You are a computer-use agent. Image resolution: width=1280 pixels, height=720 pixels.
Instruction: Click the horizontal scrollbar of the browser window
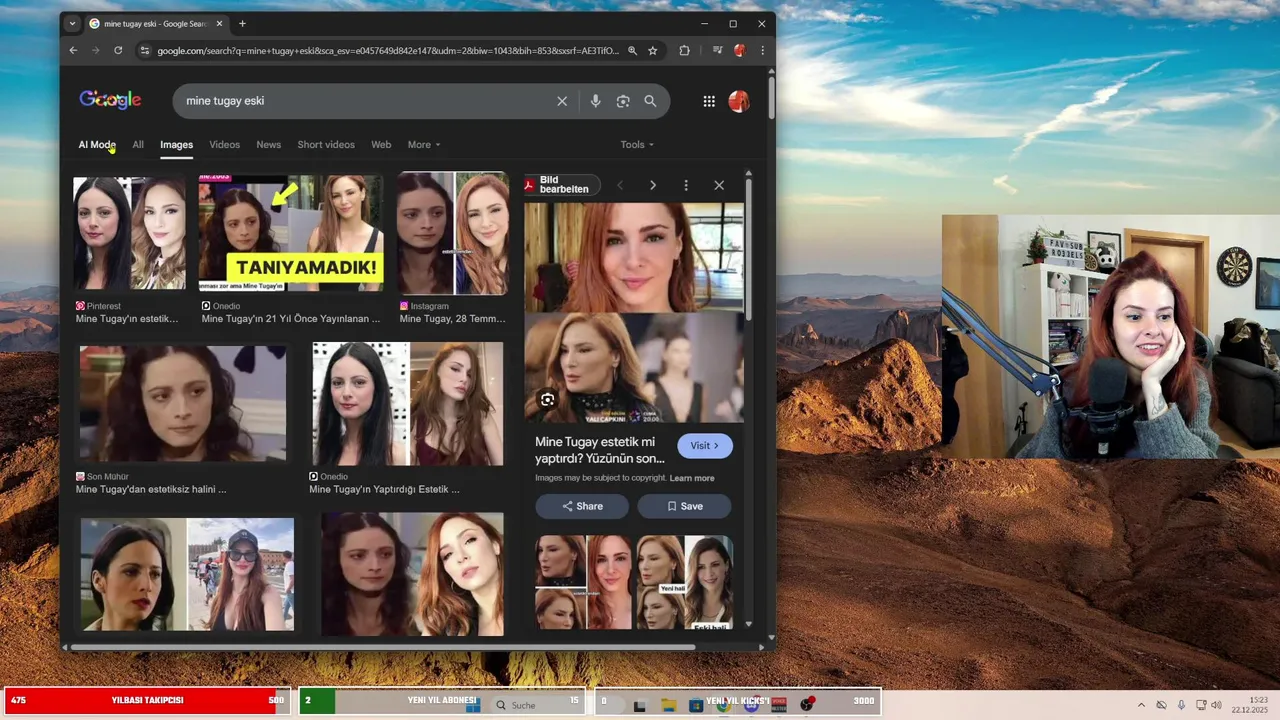382,647
